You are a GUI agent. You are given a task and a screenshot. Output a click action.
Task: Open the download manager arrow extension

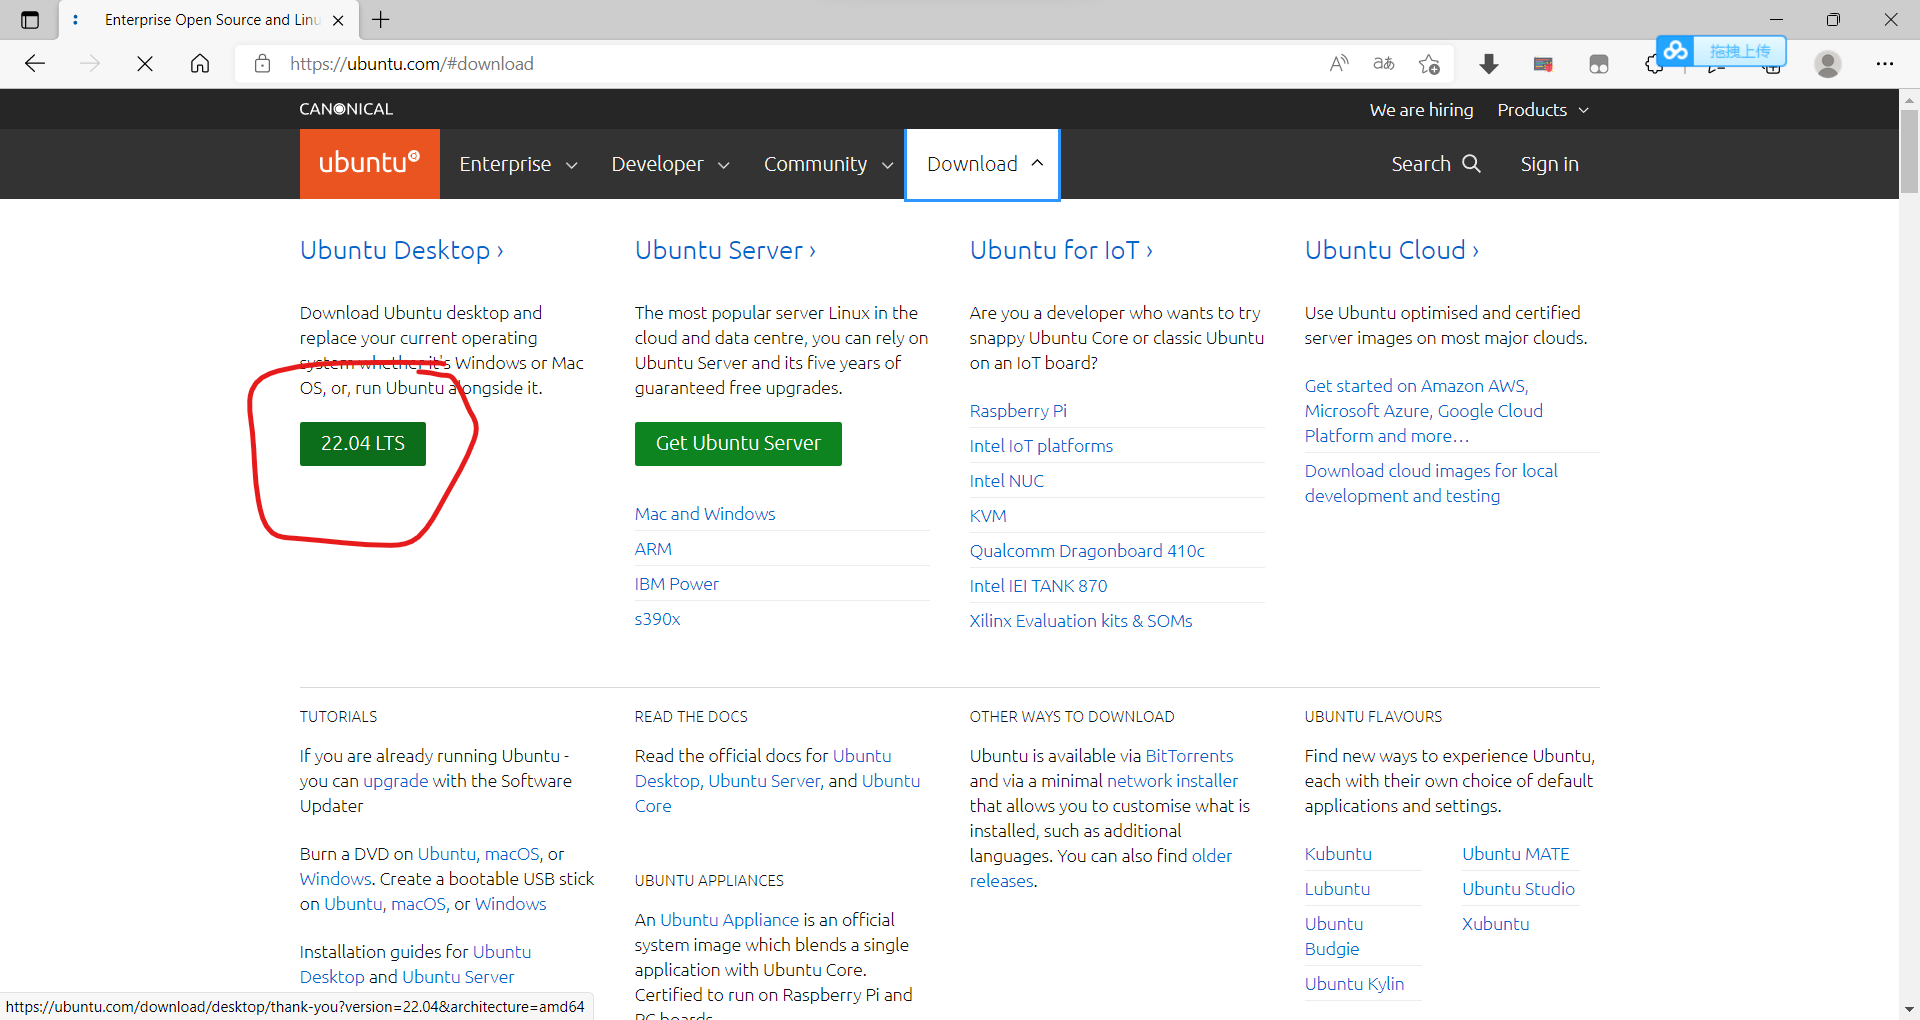(x=1489, y=64)
